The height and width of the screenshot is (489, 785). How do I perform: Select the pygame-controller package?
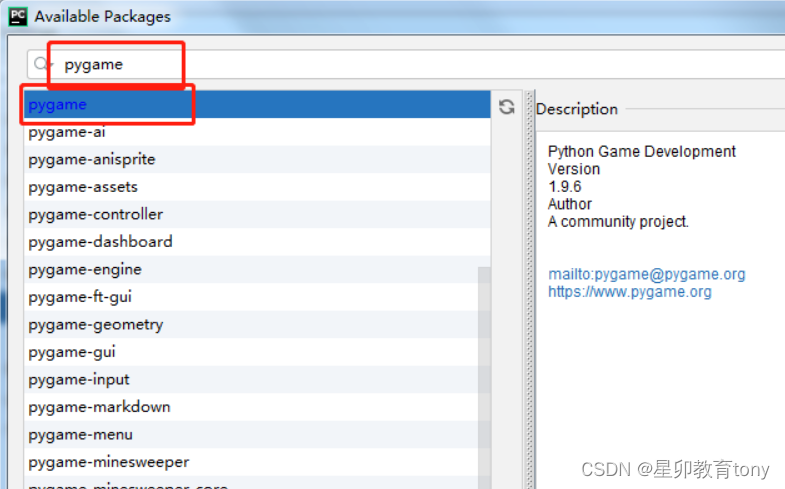coord(257,214)
